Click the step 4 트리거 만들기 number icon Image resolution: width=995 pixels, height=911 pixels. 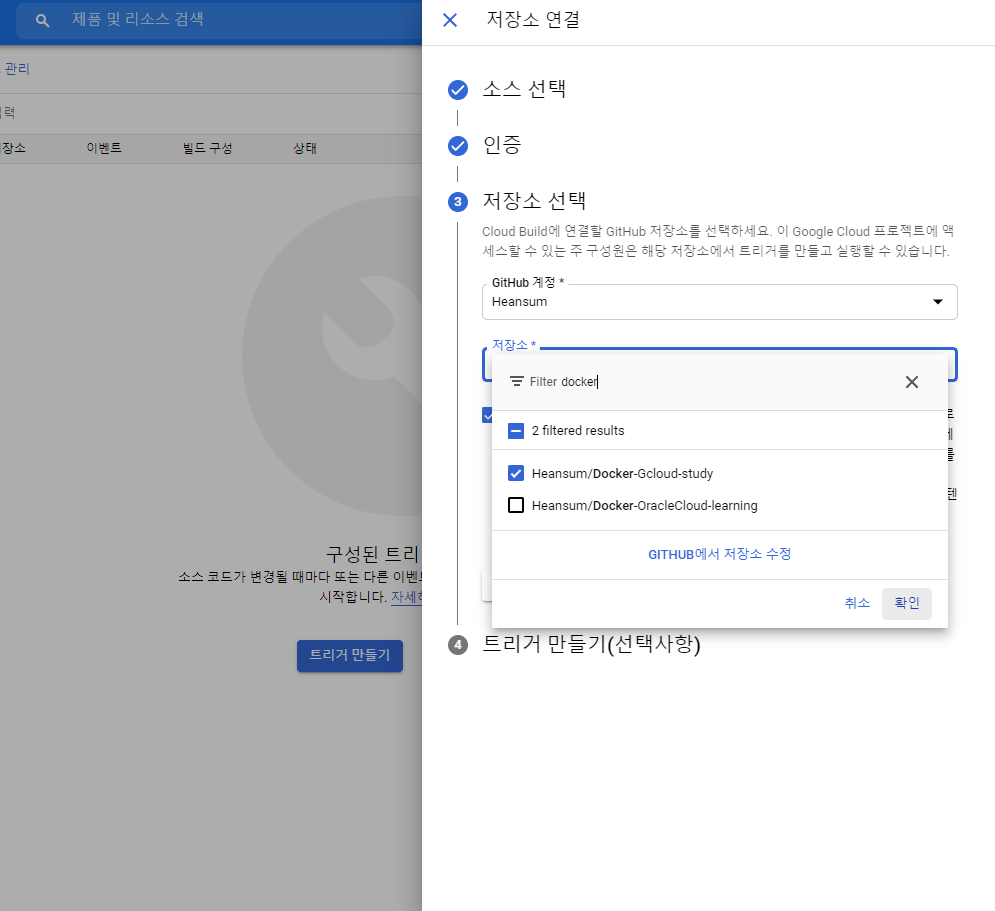coord(458,645)
